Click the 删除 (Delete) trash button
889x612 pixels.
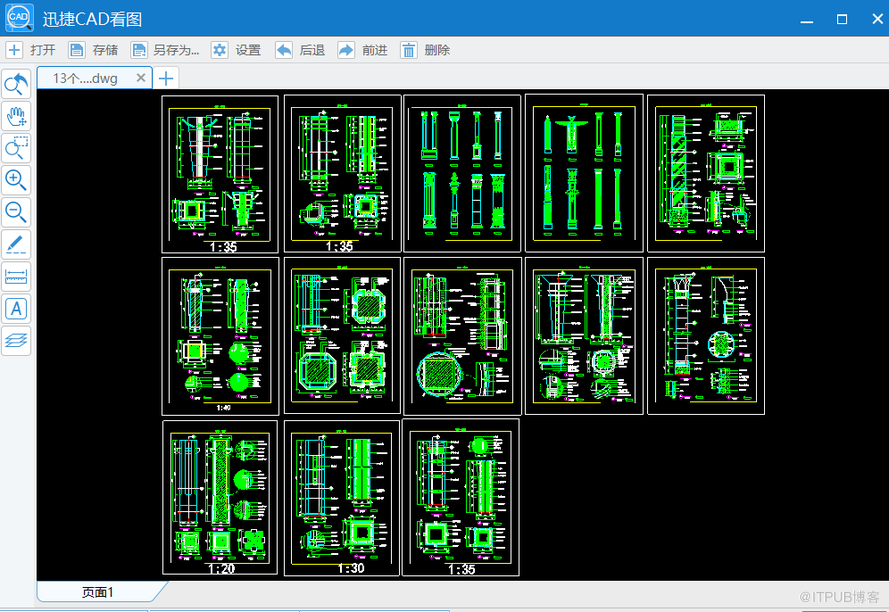[x=426, y=50]
